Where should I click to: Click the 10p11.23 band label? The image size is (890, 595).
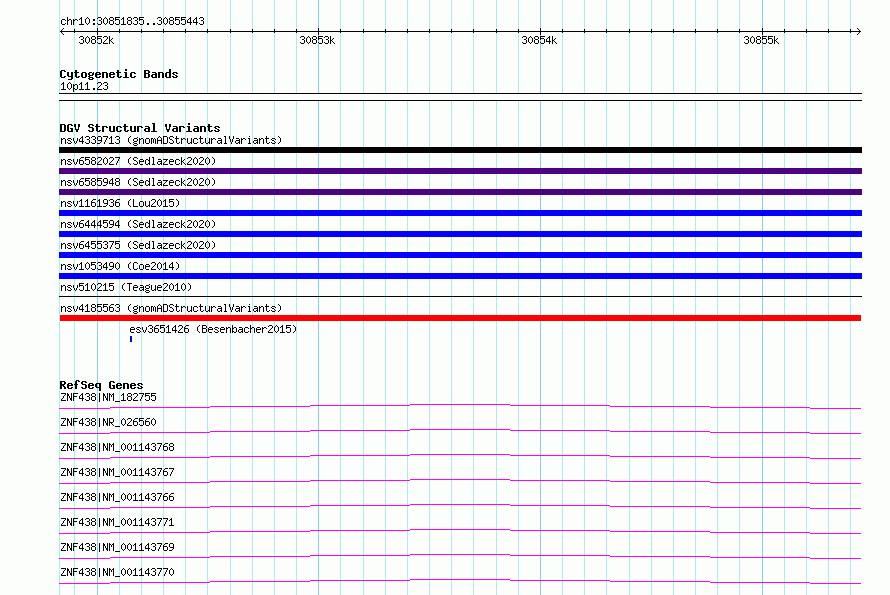pyautogui.click(x=84, y=86)
